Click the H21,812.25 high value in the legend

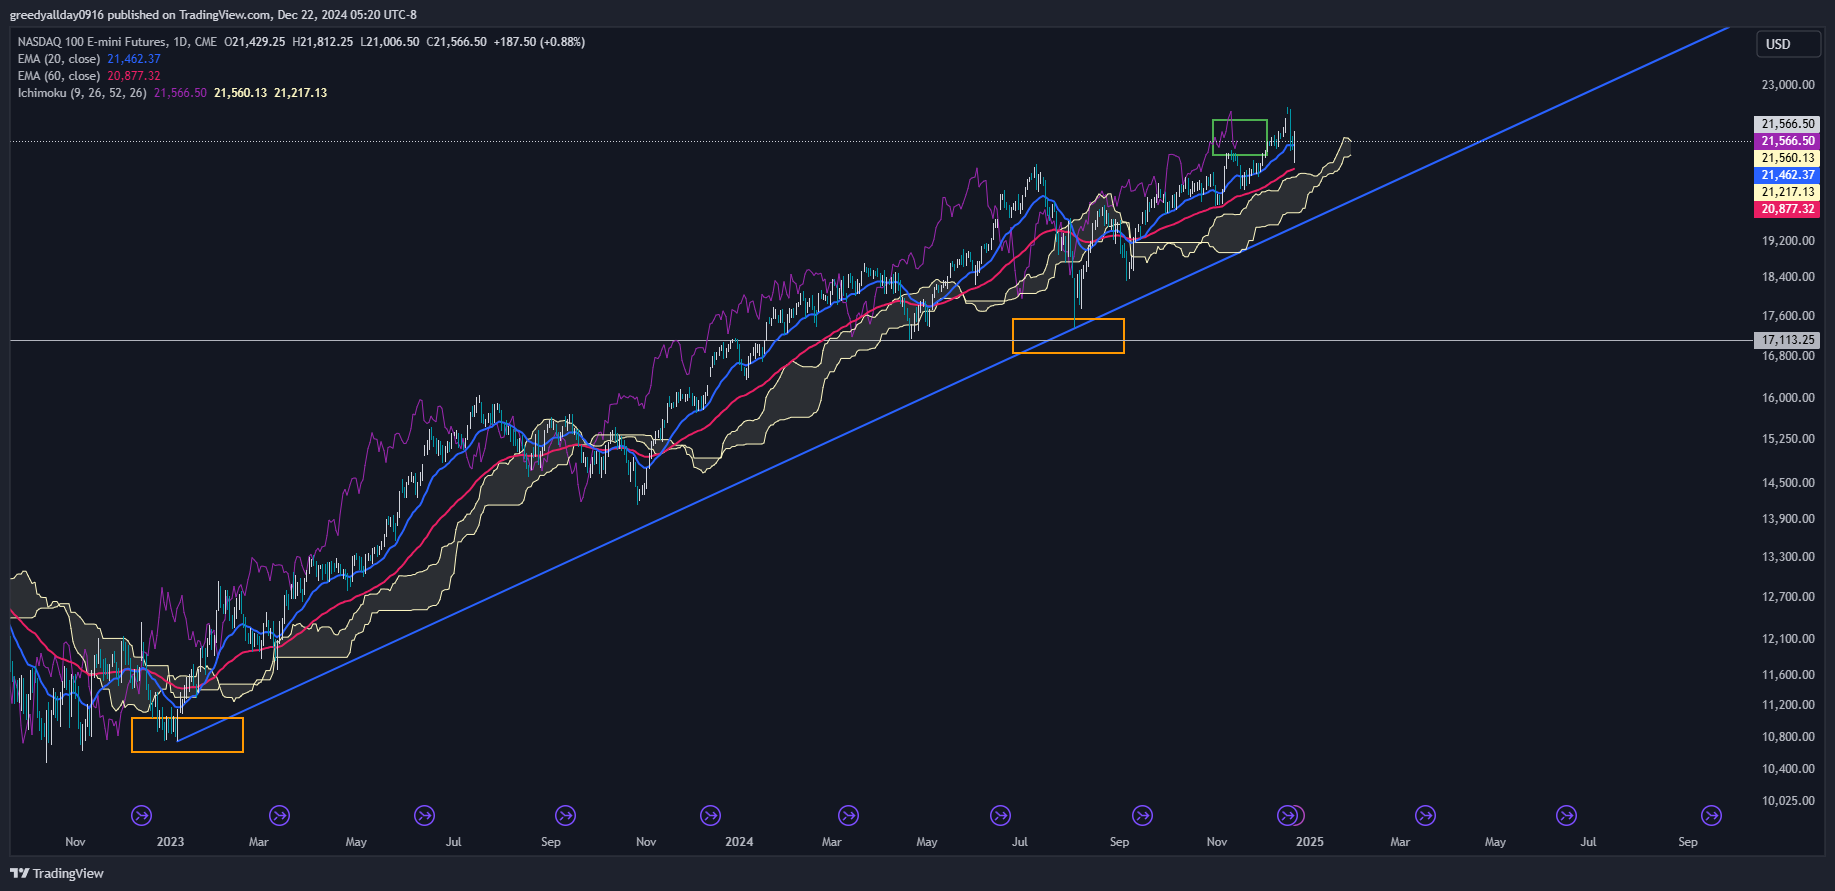(x=323, y=42)
